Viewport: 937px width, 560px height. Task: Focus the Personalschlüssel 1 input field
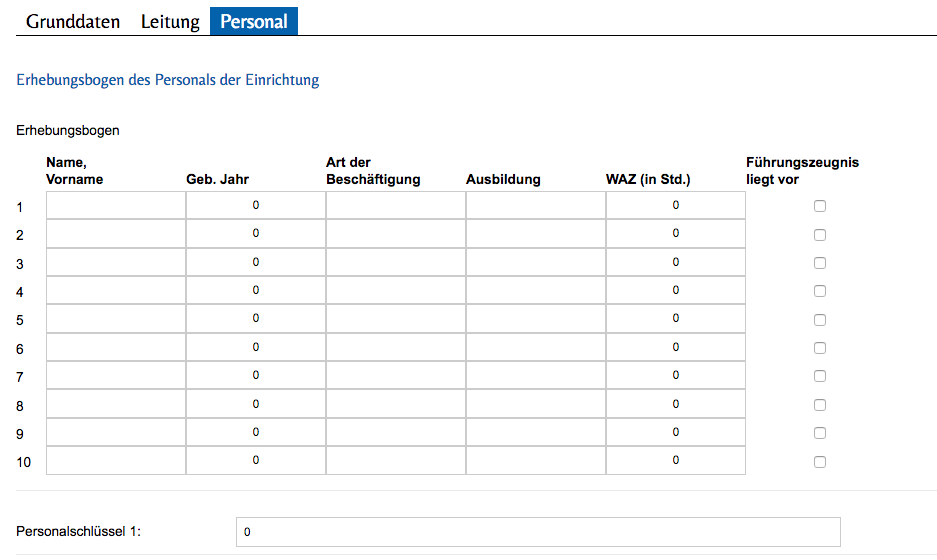[538, 532]
